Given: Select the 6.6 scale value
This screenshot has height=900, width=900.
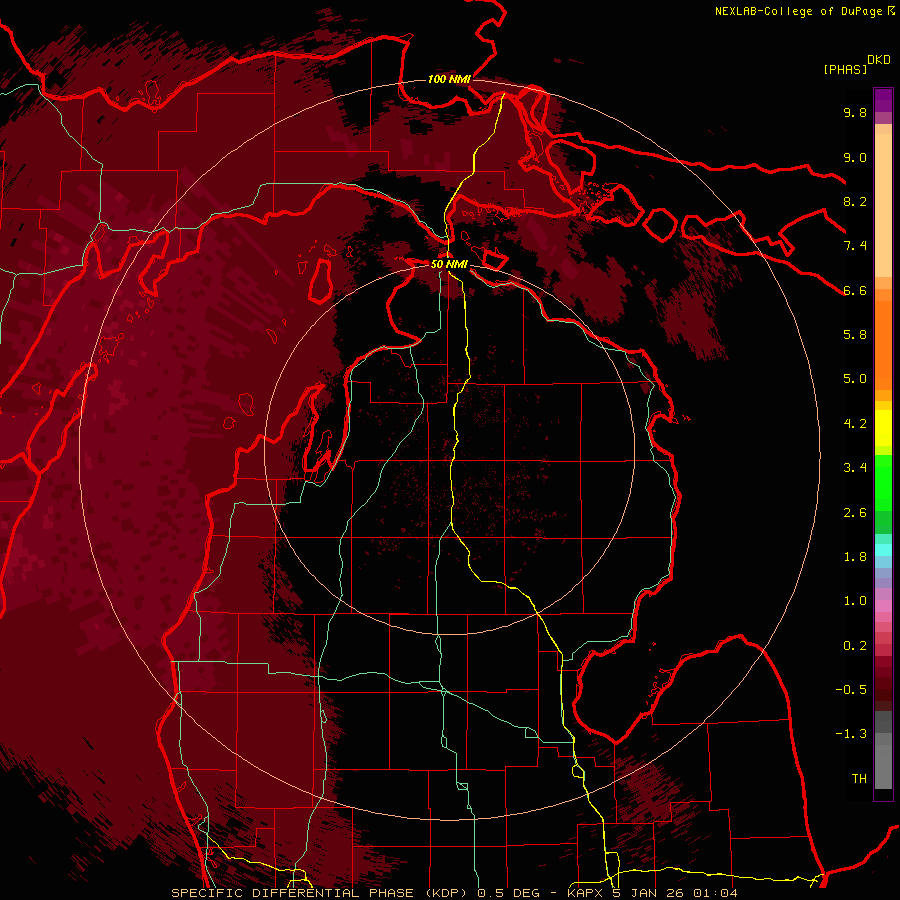Looking at the screenshot, I should (855, 290).
